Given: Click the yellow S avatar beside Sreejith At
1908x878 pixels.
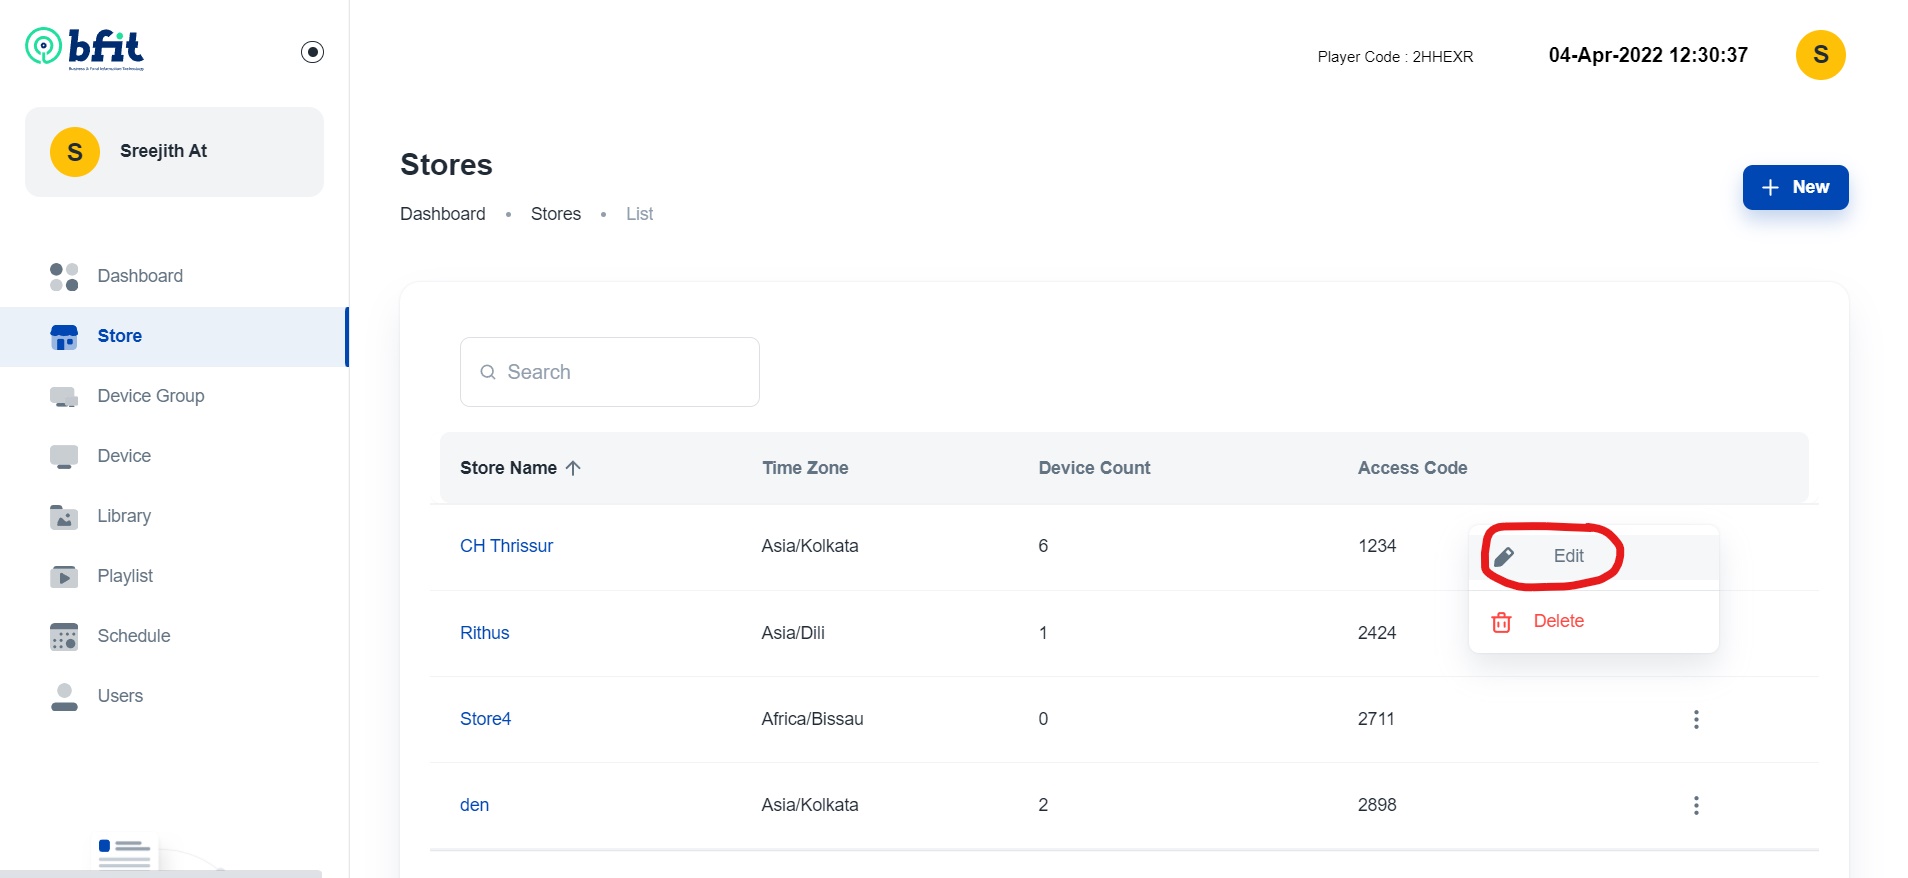Looking at the screenshot, I should pyautogui.click(x=75, y=152).
